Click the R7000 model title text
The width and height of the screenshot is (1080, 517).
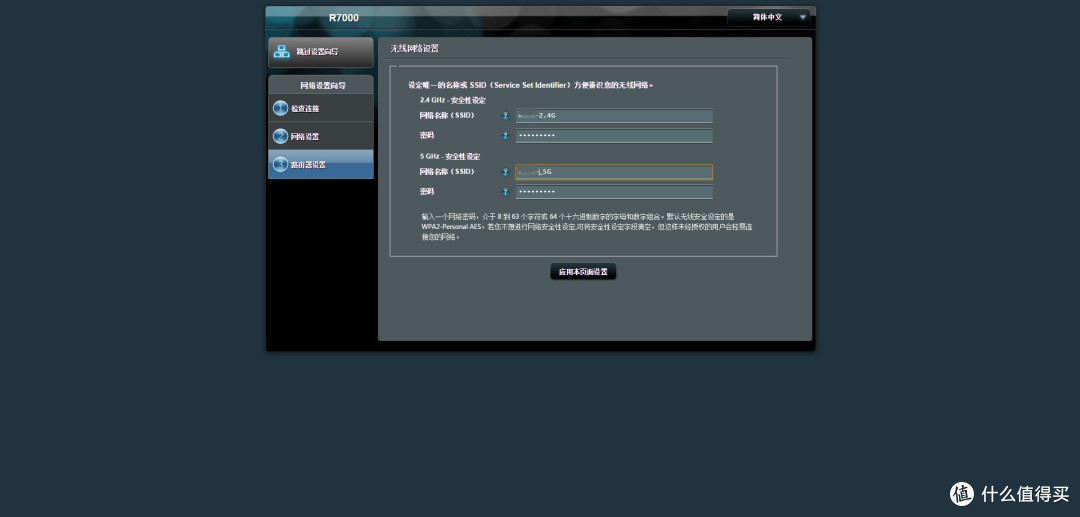(344, 18)
